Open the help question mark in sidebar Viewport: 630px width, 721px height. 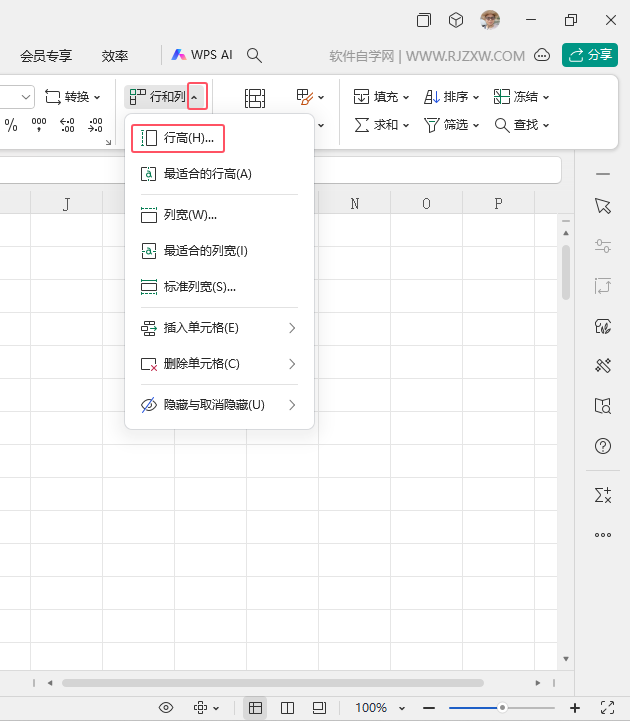pyautogui.click(x=602, y=446)
